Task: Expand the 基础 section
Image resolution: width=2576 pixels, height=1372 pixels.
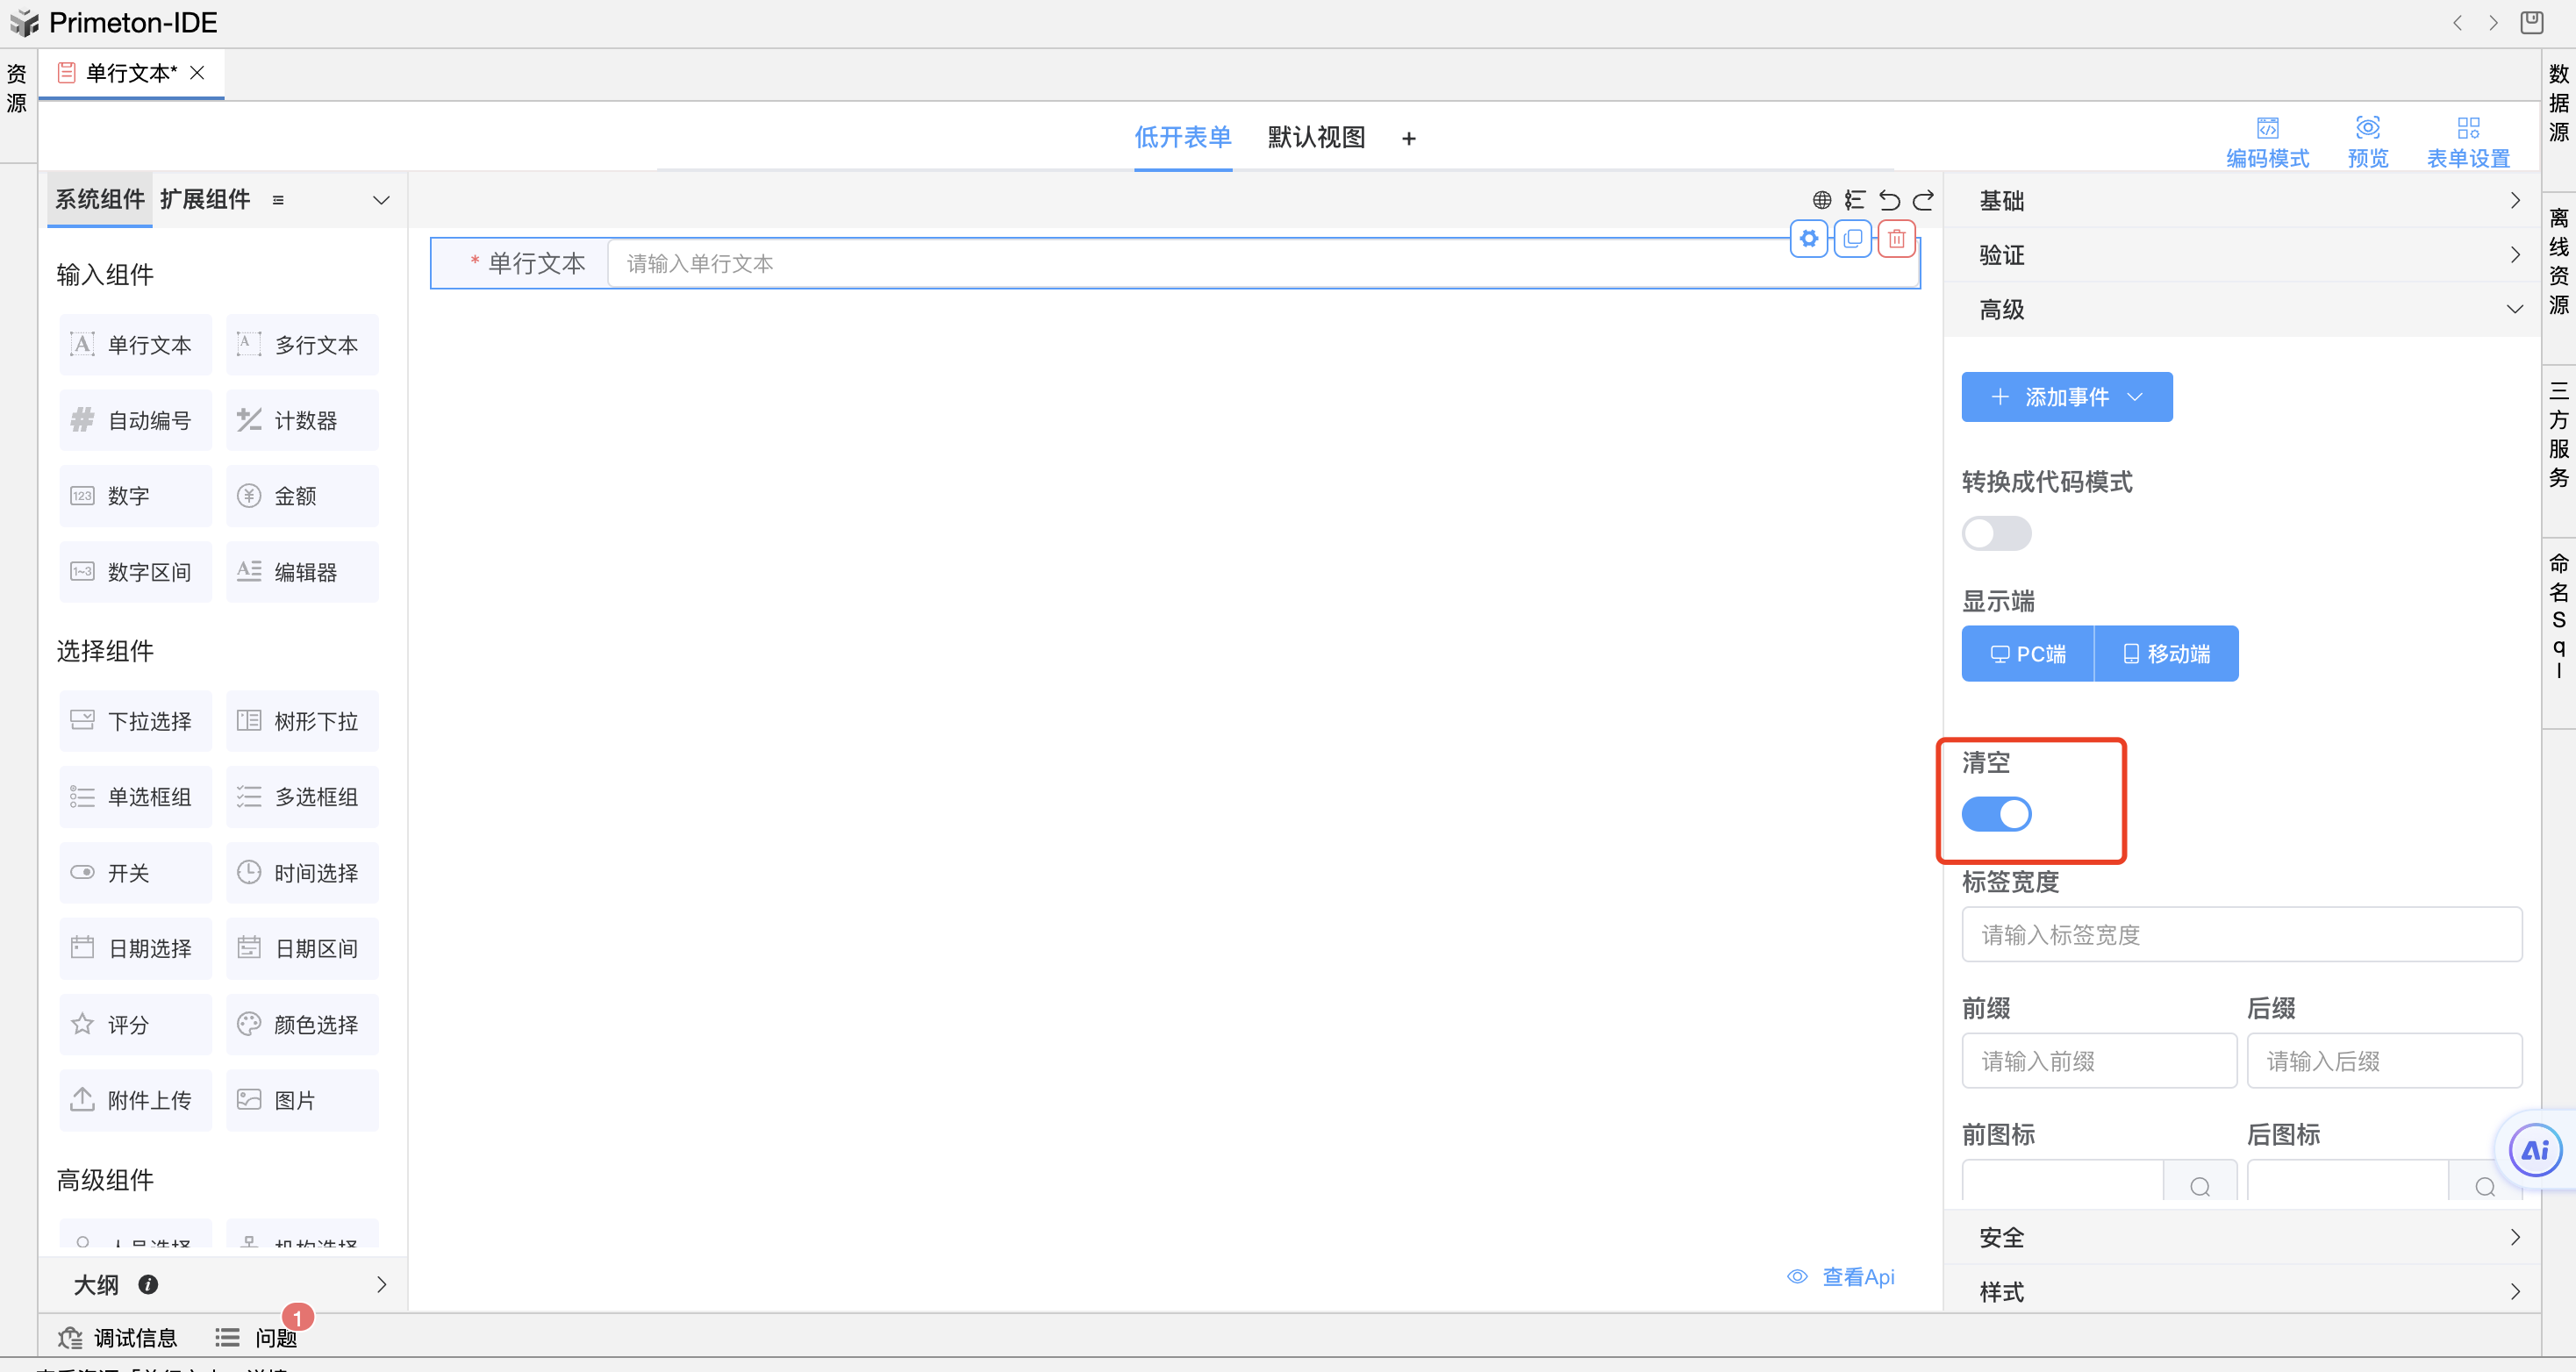Action: pos(2240,201)
